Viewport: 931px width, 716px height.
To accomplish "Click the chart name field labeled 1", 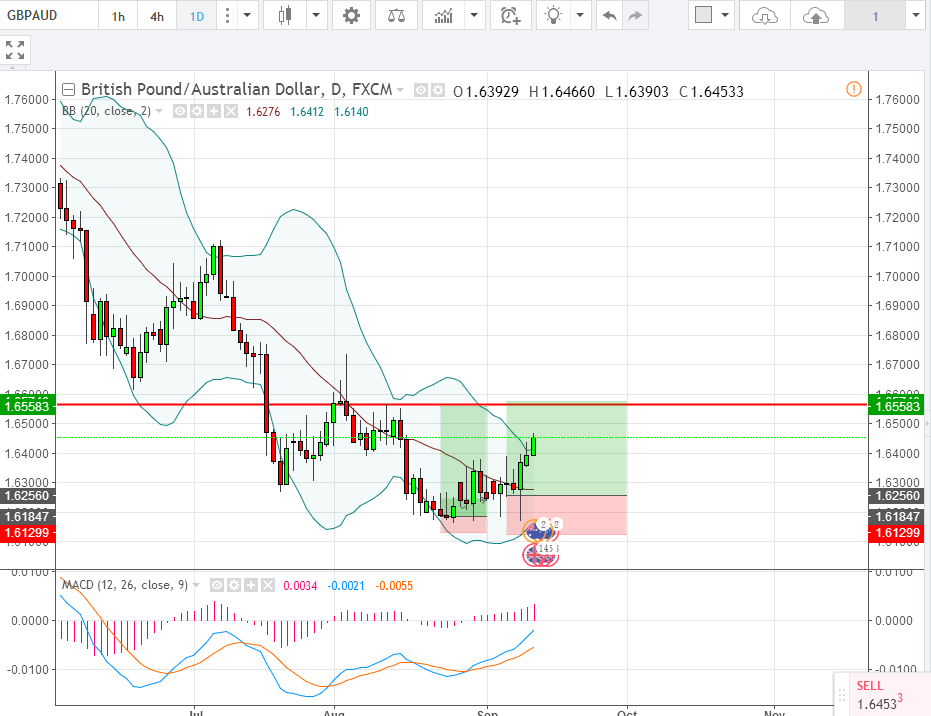I will tap(875, 17).
